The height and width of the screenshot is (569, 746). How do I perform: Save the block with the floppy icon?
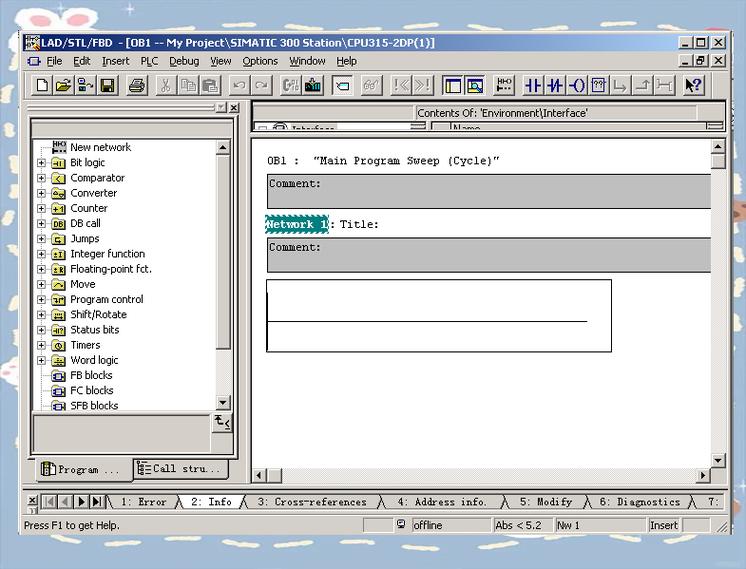click(x=108, y=86)
